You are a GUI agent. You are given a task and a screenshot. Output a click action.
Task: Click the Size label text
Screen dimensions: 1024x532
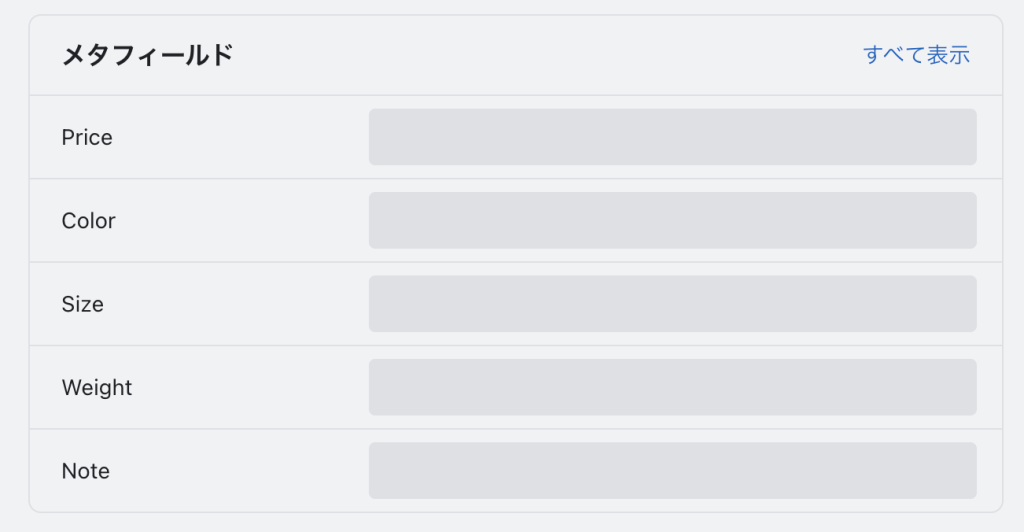pyautogui.click(x=83, y=304)
